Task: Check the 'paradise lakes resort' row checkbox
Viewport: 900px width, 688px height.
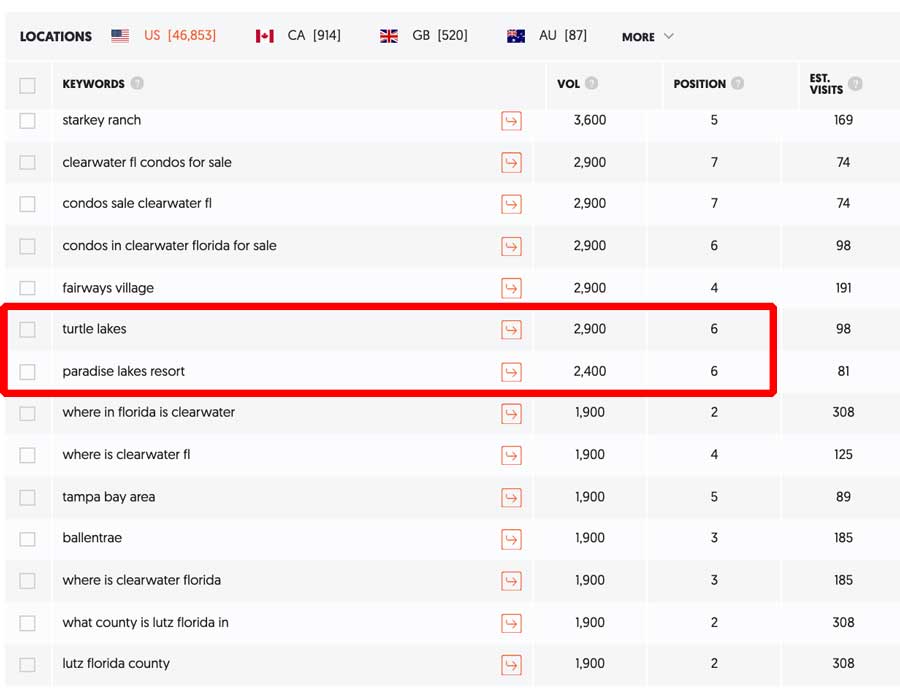Action: click(28, 372)
